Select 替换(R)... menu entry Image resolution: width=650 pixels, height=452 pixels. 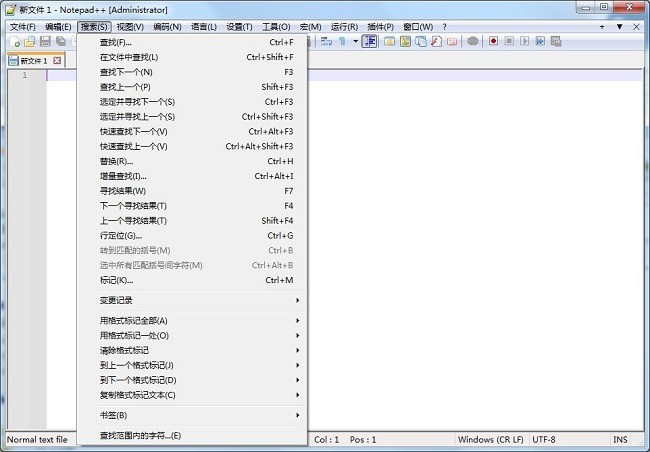click(192, 161)
